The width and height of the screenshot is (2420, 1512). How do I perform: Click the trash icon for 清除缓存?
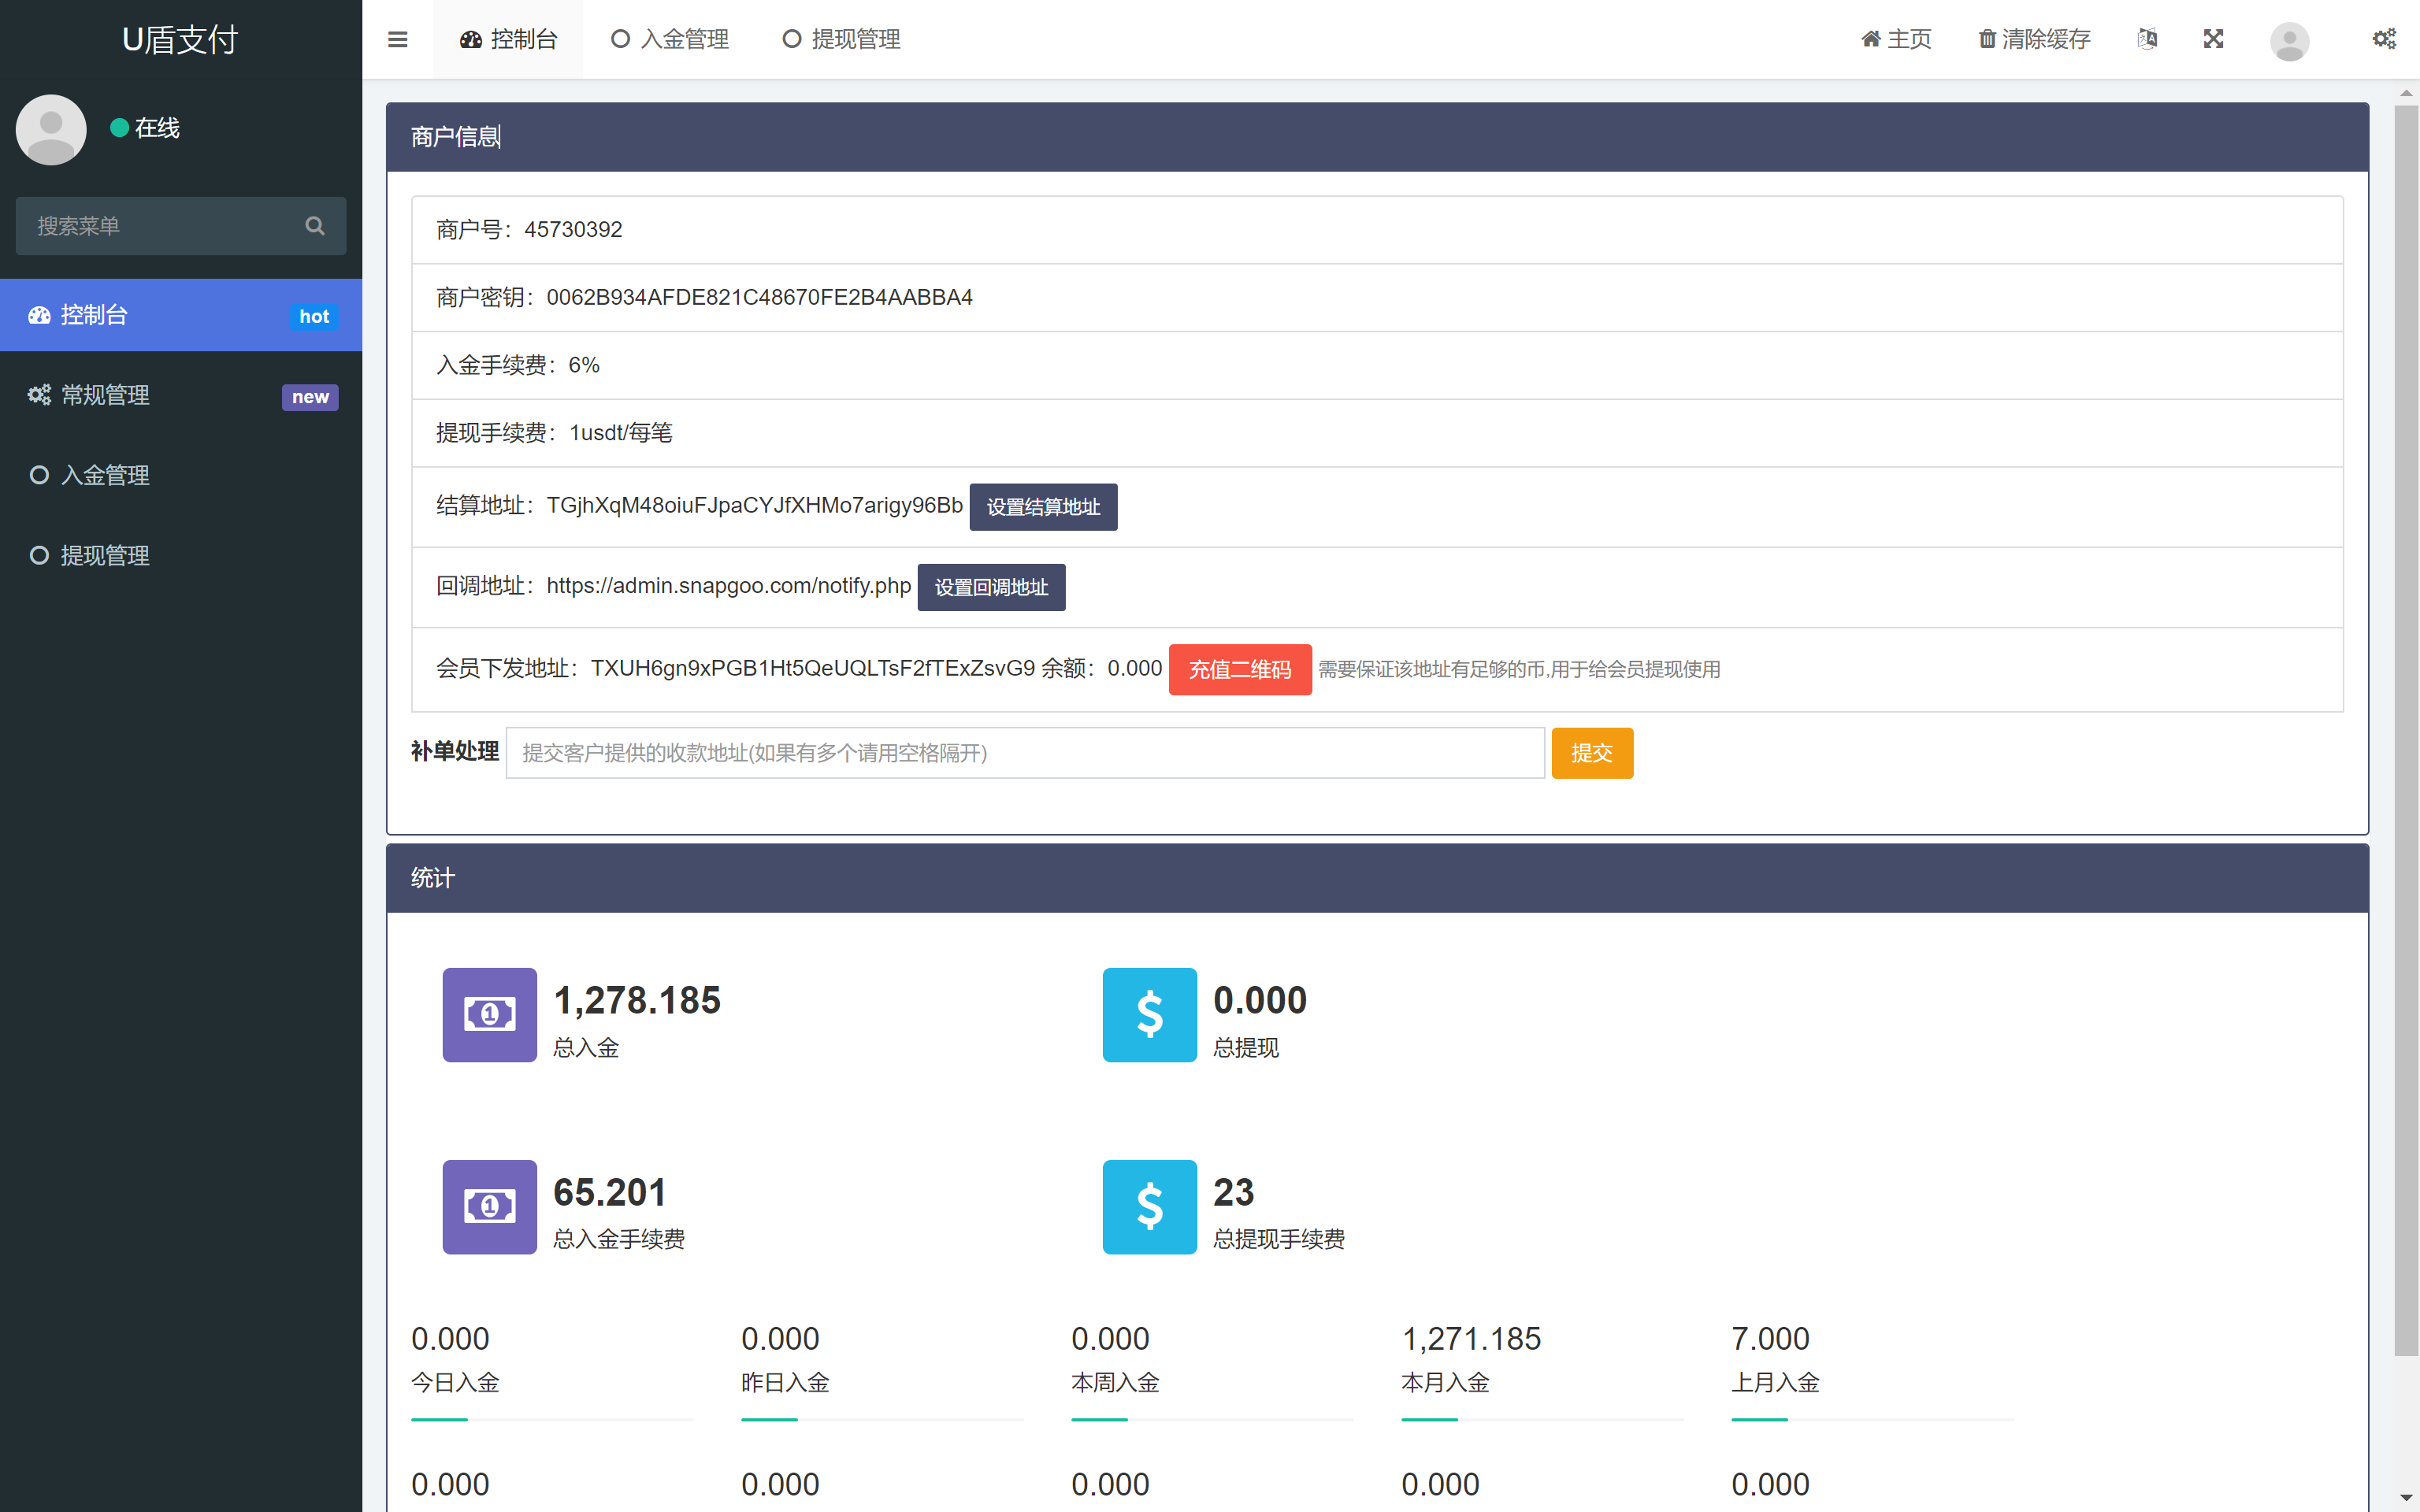click(1987, 39)
